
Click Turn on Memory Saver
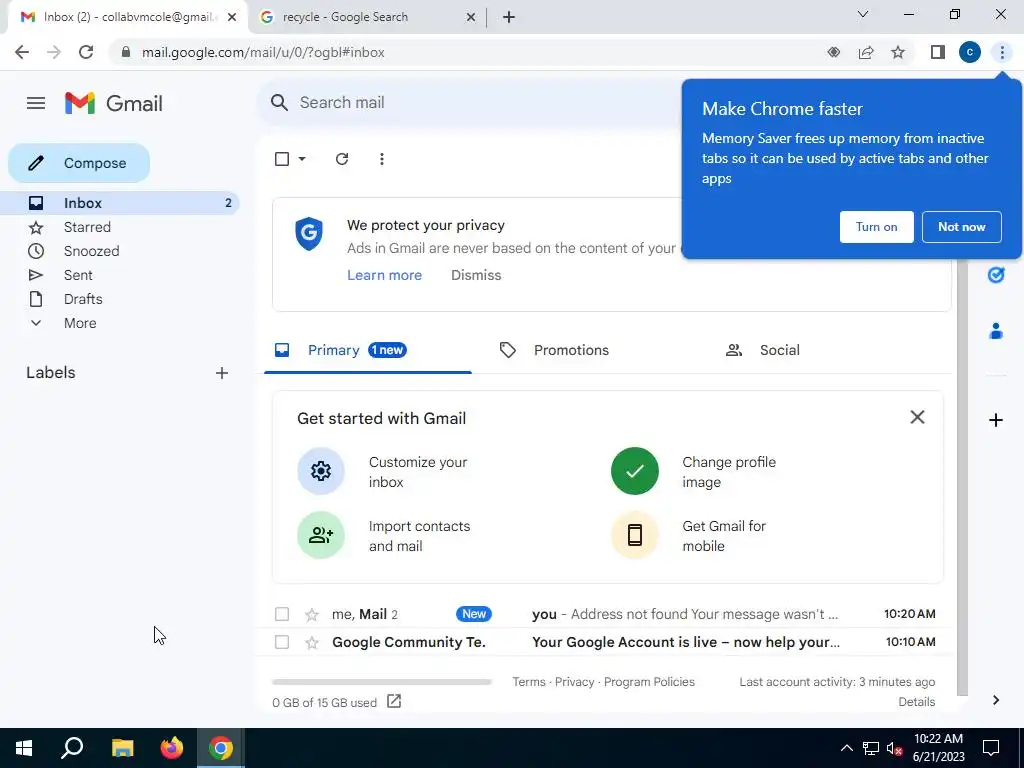(x=876, y=227)
